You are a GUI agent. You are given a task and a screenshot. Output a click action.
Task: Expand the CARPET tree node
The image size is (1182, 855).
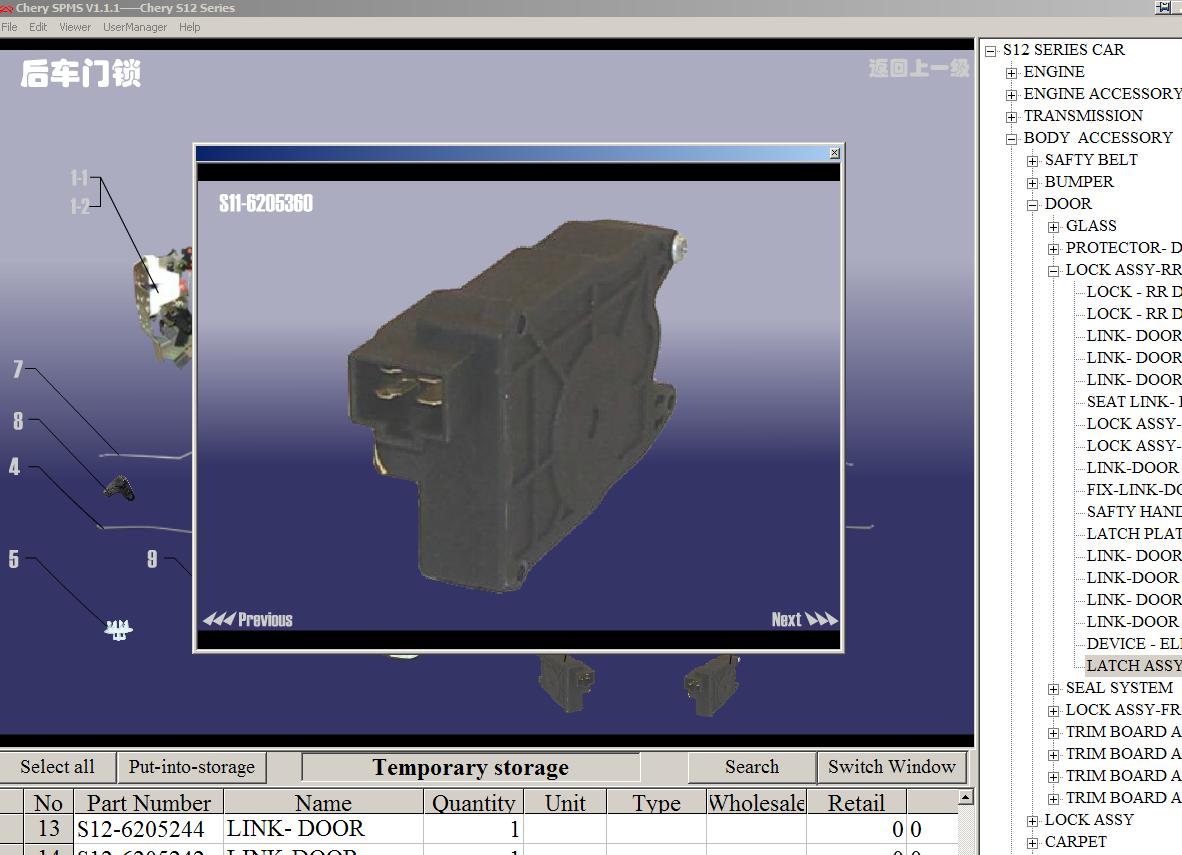point(1033,843)
